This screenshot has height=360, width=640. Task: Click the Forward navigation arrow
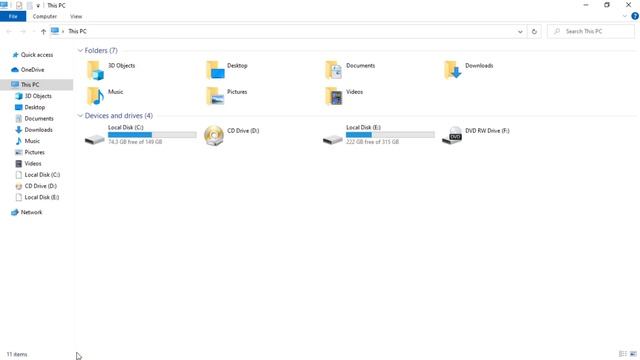pyautogui.click(x=23, y=31)
